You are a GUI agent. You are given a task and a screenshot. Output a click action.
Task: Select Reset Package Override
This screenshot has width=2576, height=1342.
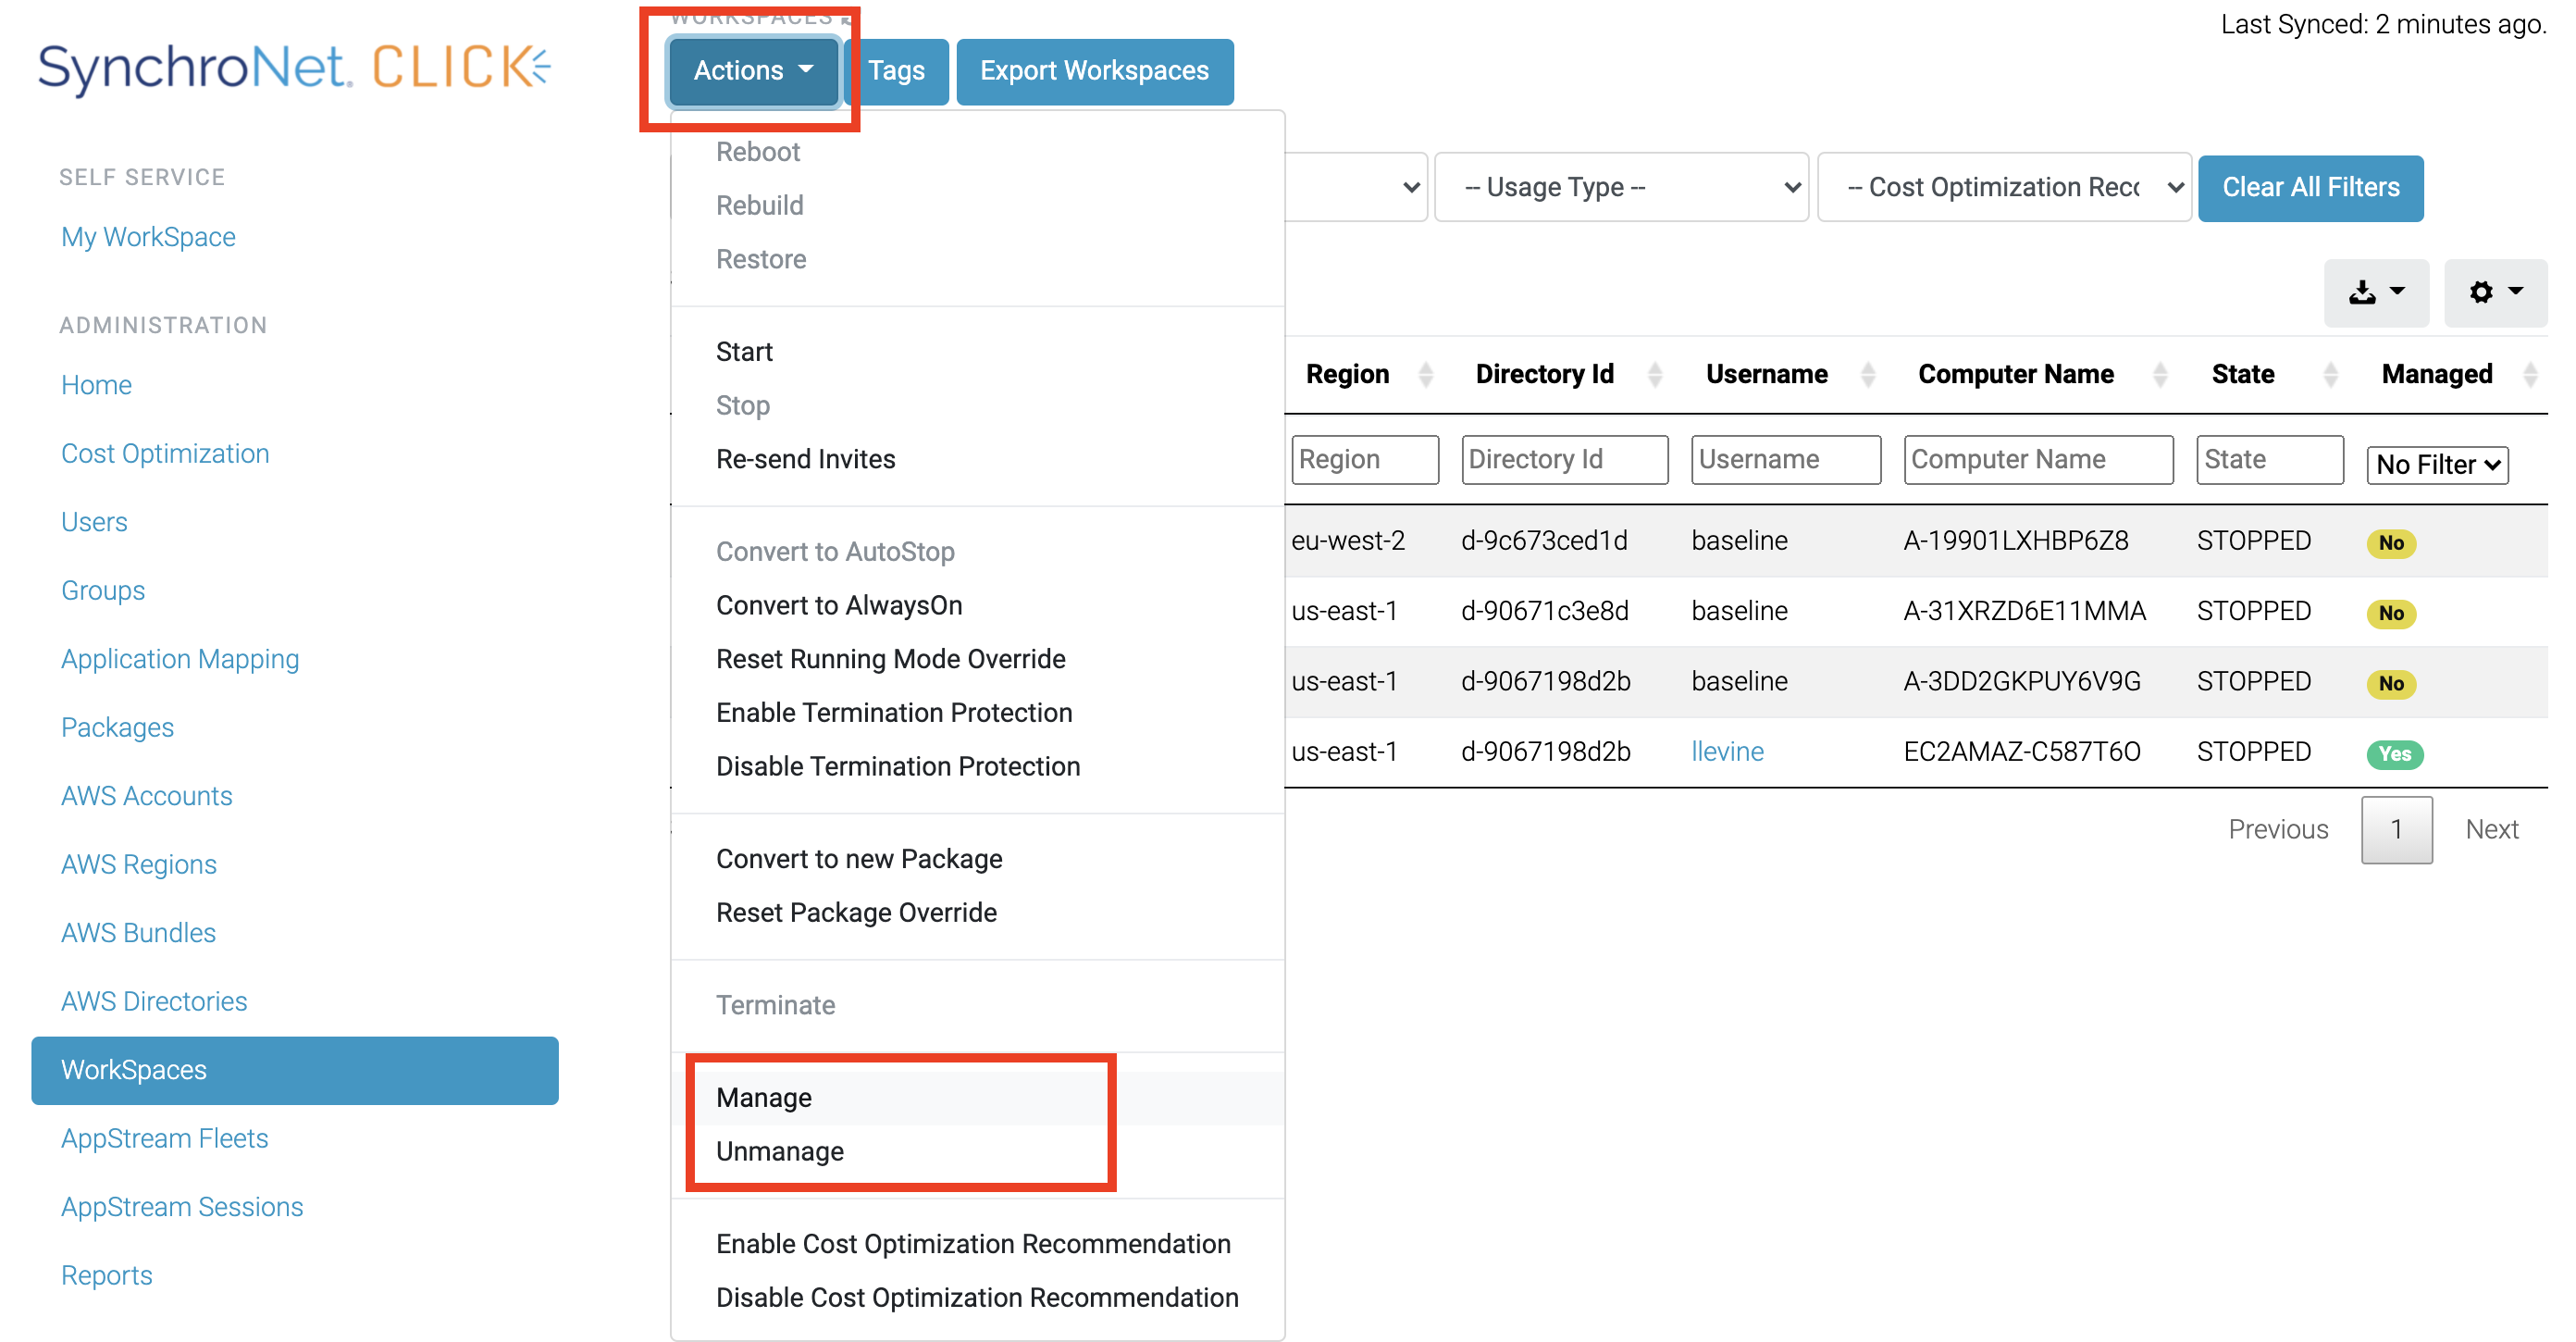[856, 912]
